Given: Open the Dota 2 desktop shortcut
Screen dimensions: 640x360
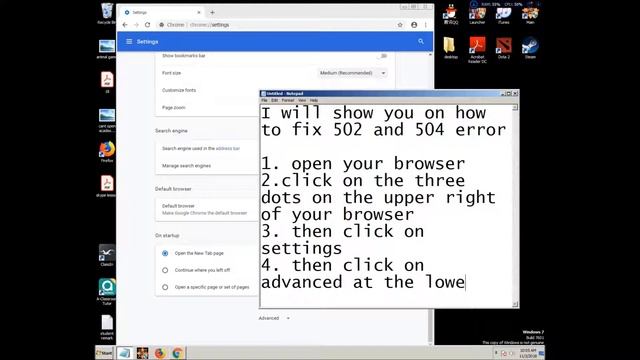Looking at the screenshot, I should (x=503, y=48).
